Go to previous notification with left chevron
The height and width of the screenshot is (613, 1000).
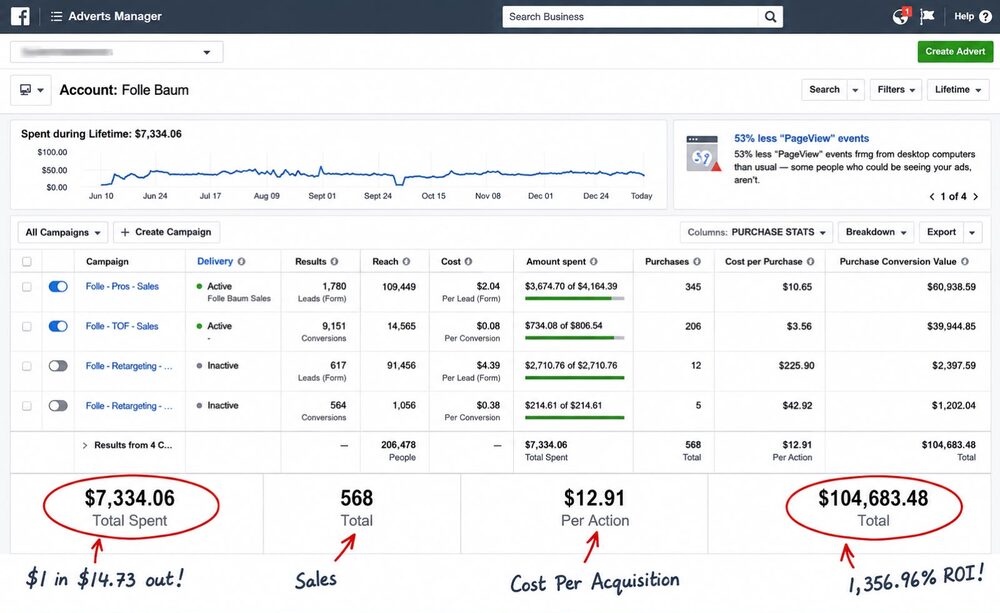click(932, 196)
